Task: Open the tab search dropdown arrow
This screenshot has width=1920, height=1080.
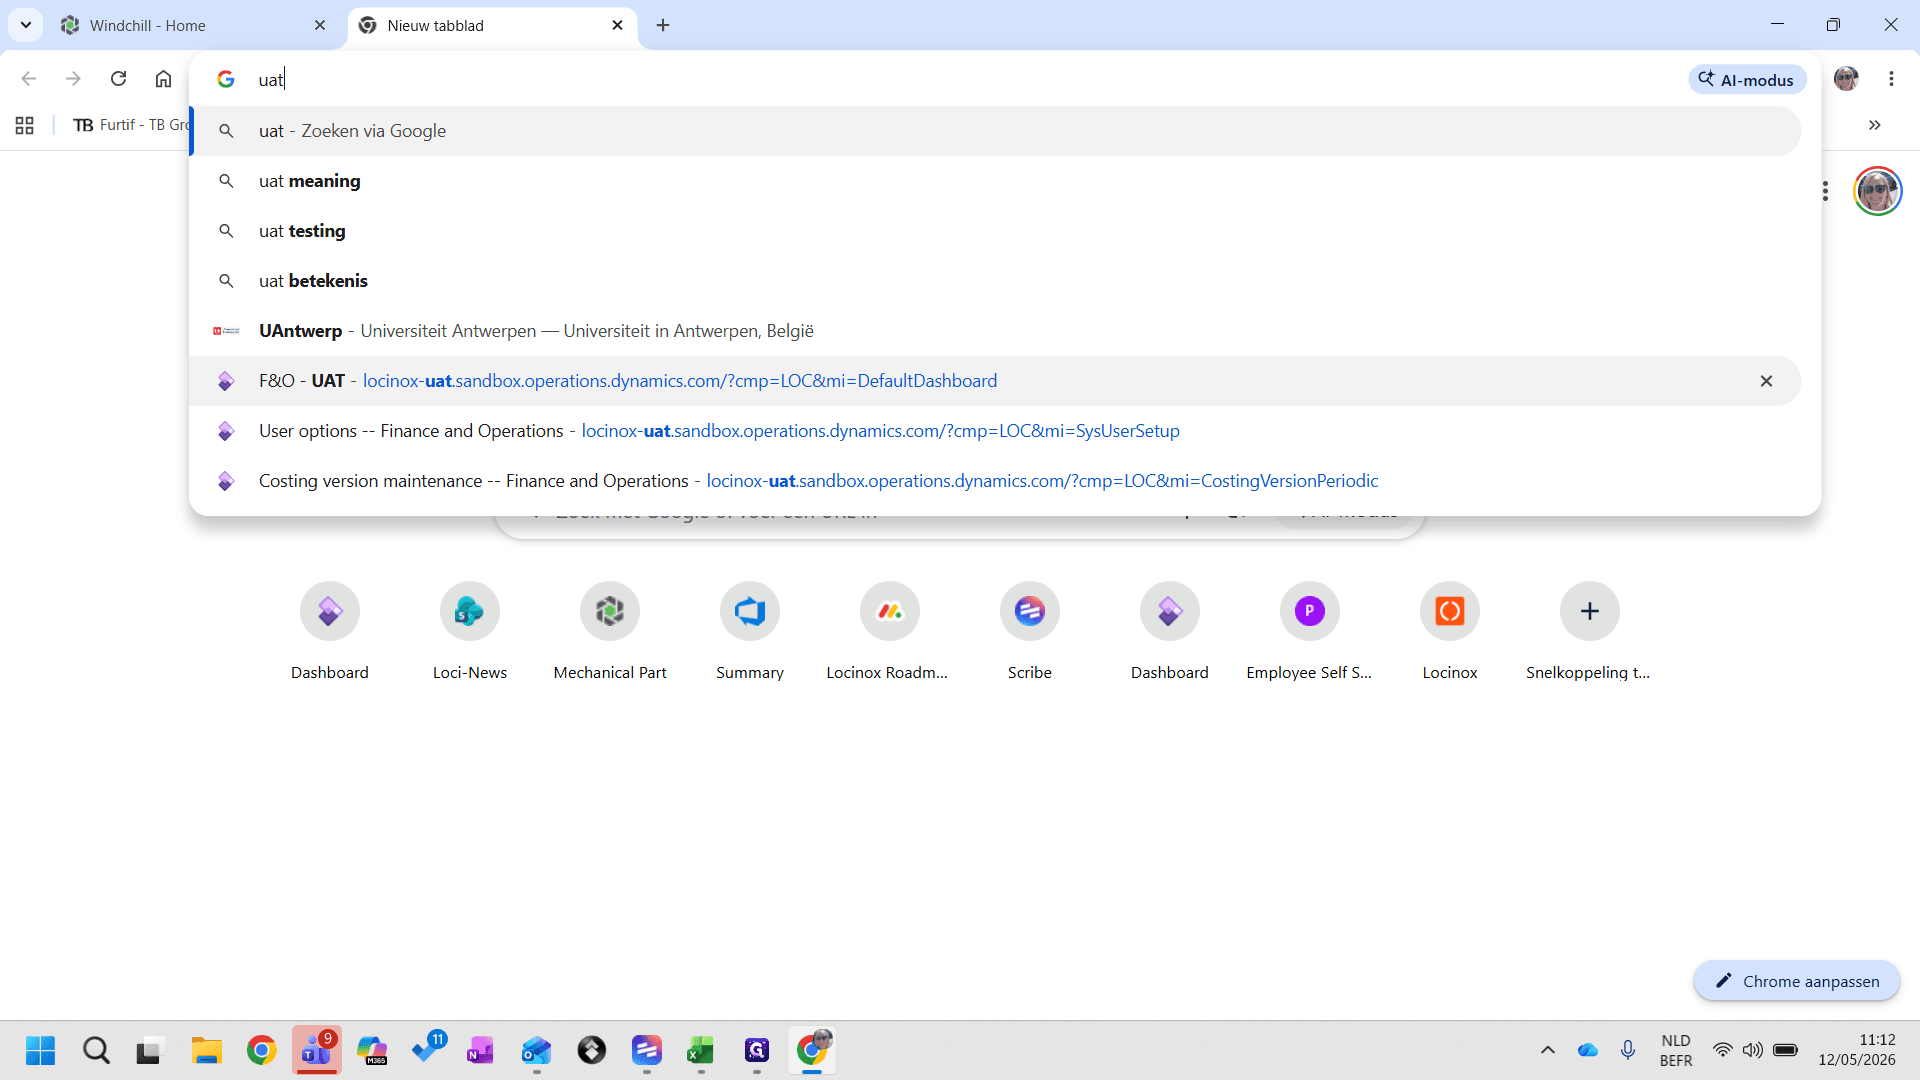Action: [26, 25]
